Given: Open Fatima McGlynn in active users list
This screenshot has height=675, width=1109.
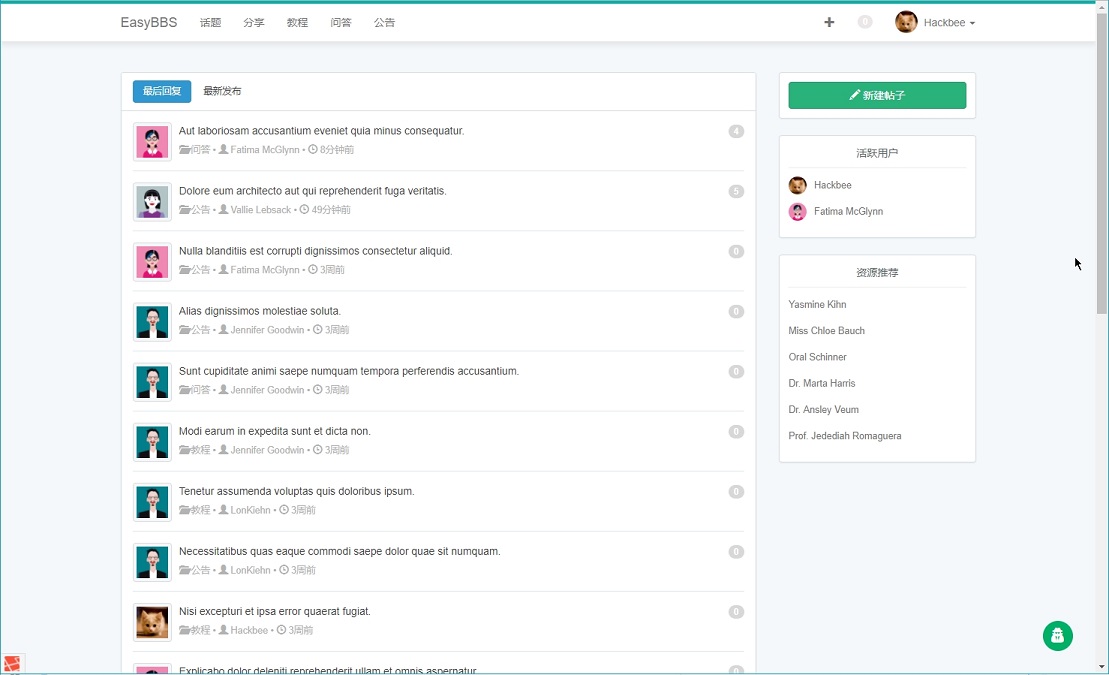Looking at the screenshot, I should pyautogui.click(x=848, y=212).
